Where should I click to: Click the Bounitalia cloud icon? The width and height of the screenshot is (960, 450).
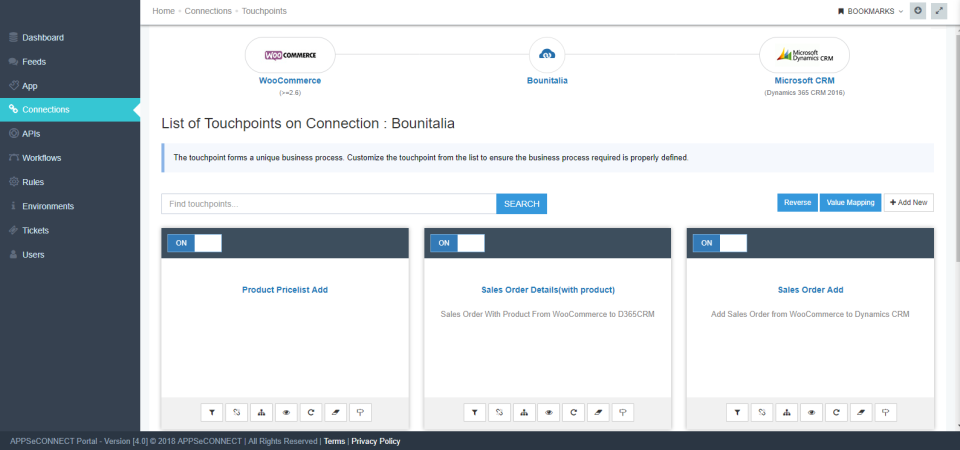click(547, 55)
